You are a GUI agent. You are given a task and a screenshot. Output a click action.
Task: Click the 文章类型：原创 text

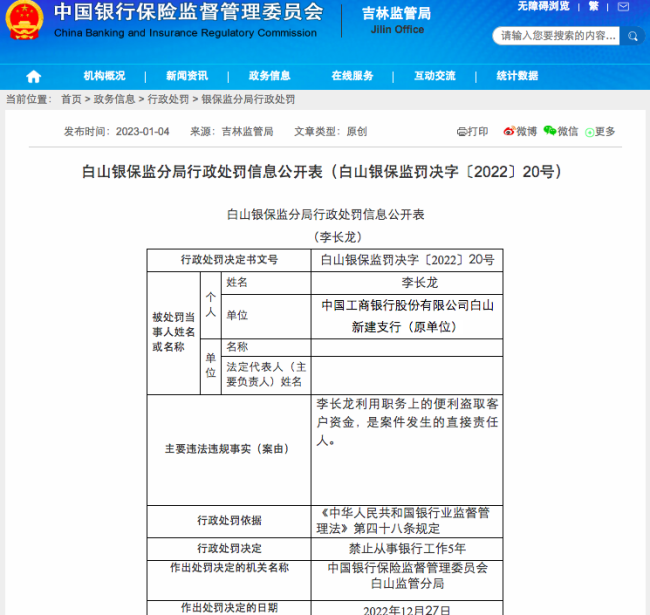tap(330, 132)
